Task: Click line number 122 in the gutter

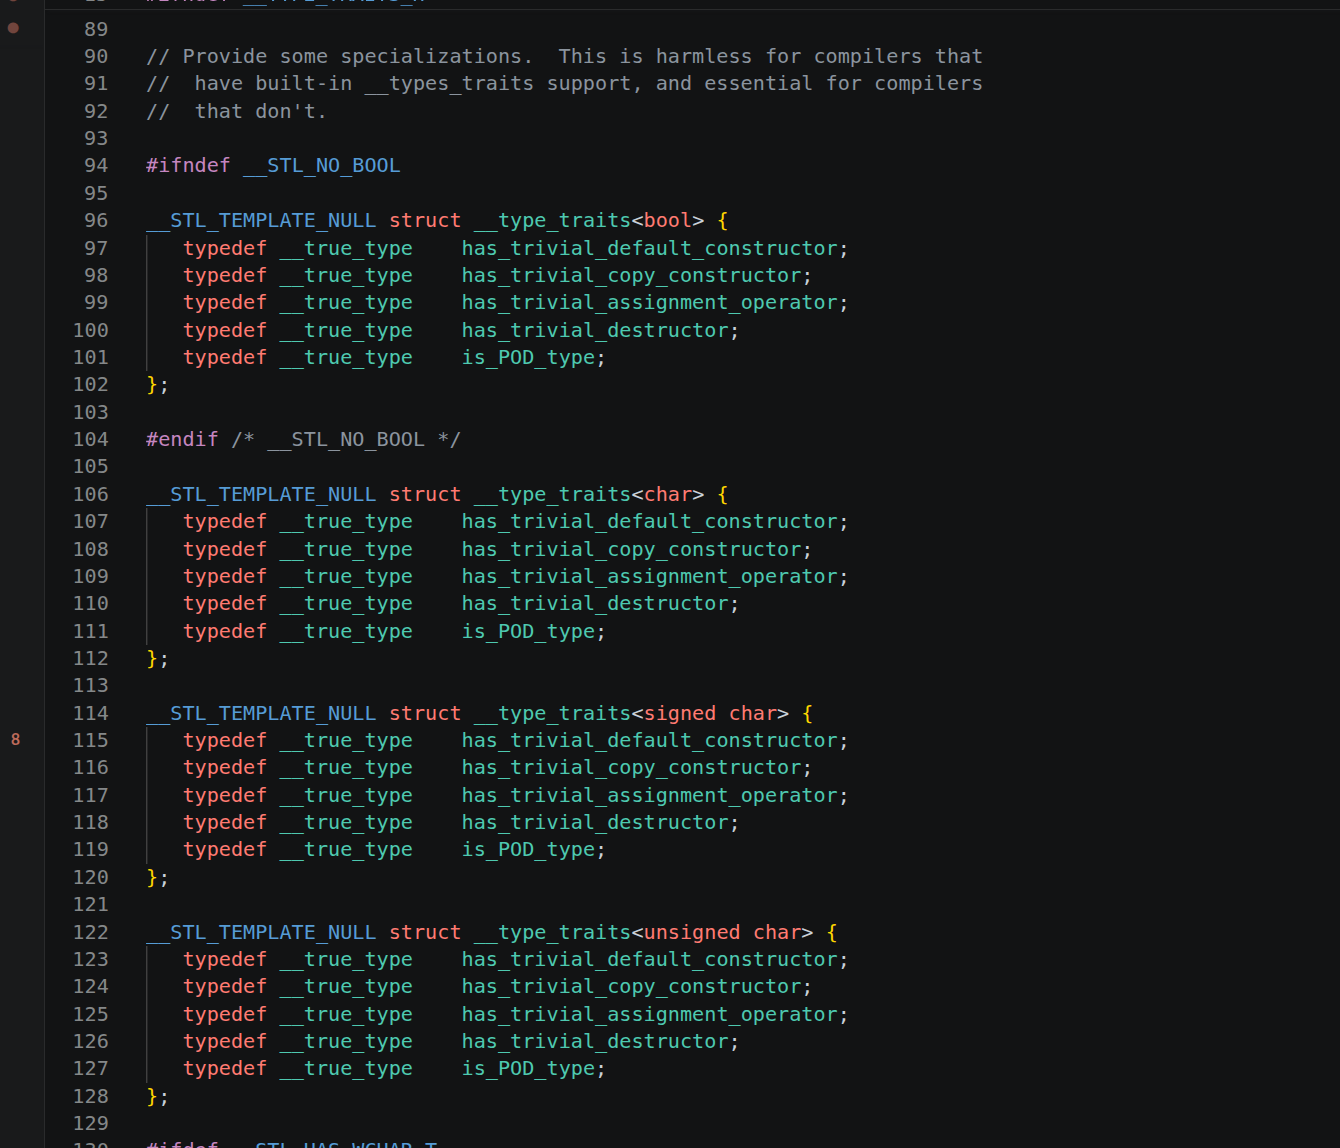Action: click(x=91, y=932)
